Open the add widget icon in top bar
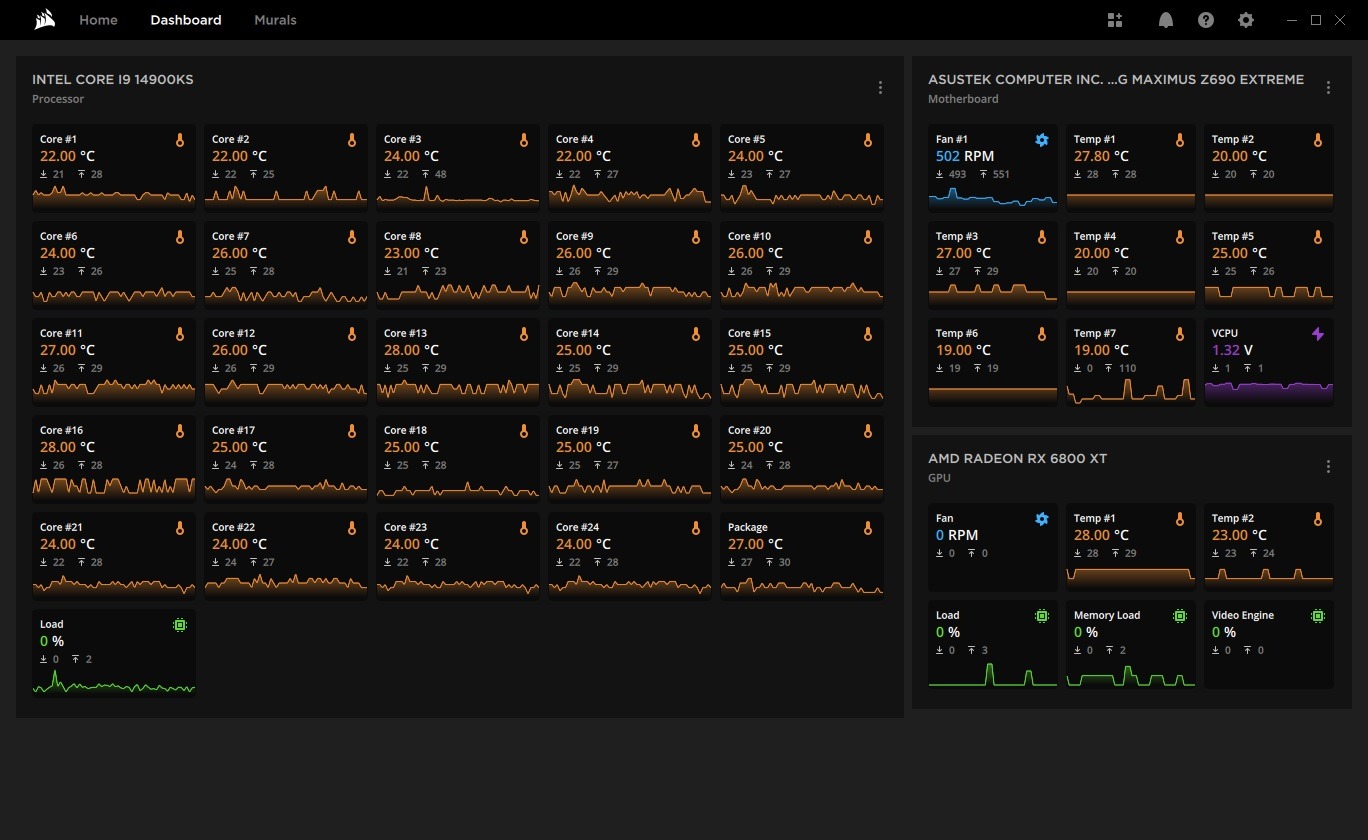This screenshot has height=840, width=1368. click(x=1115, y=20)
